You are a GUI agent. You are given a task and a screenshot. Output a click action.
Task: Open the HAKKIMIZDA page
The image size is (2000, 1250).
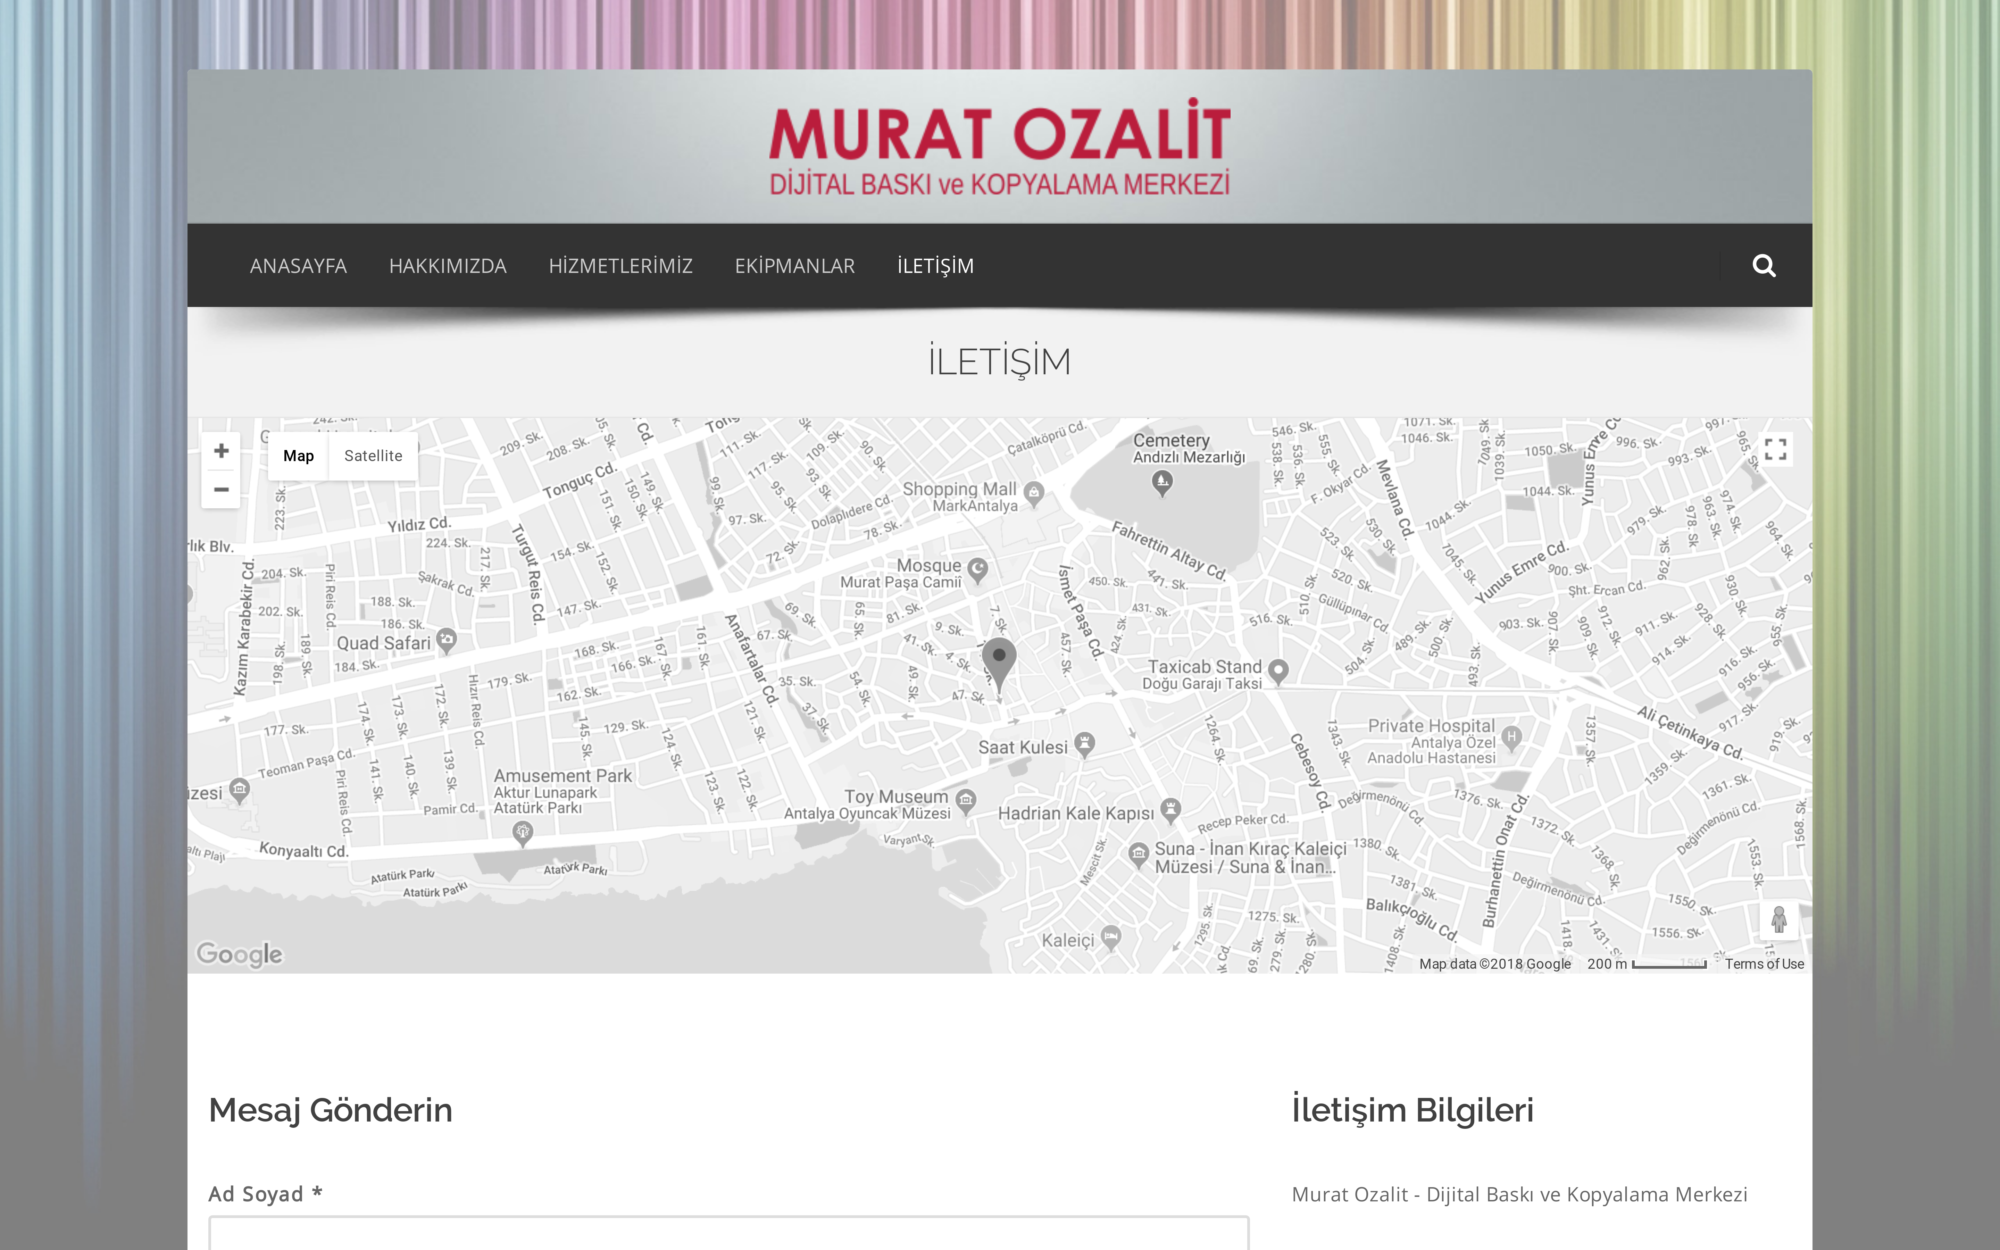click(x=447, y=266)
